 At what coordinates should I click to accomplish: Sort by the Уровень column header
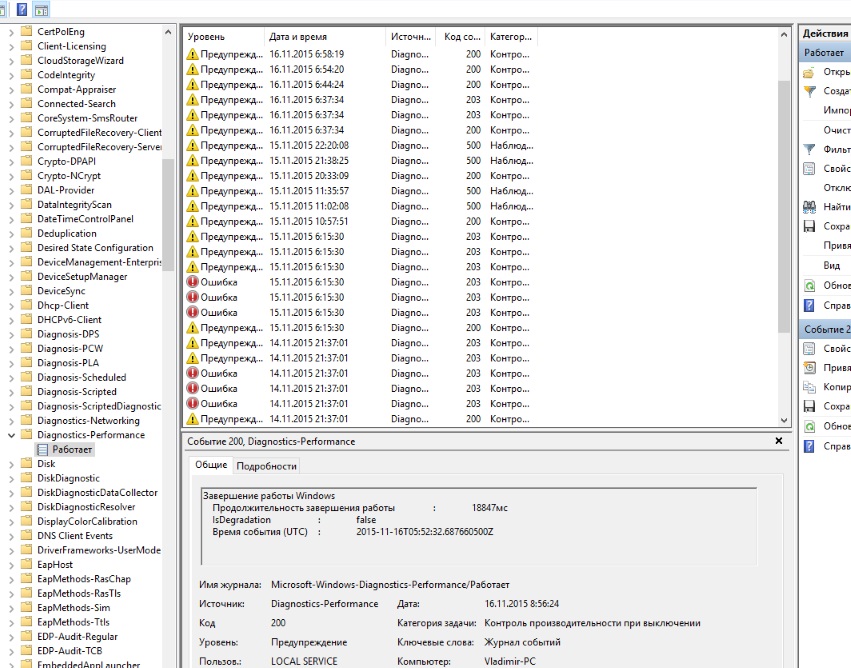[x=224, y=37]
